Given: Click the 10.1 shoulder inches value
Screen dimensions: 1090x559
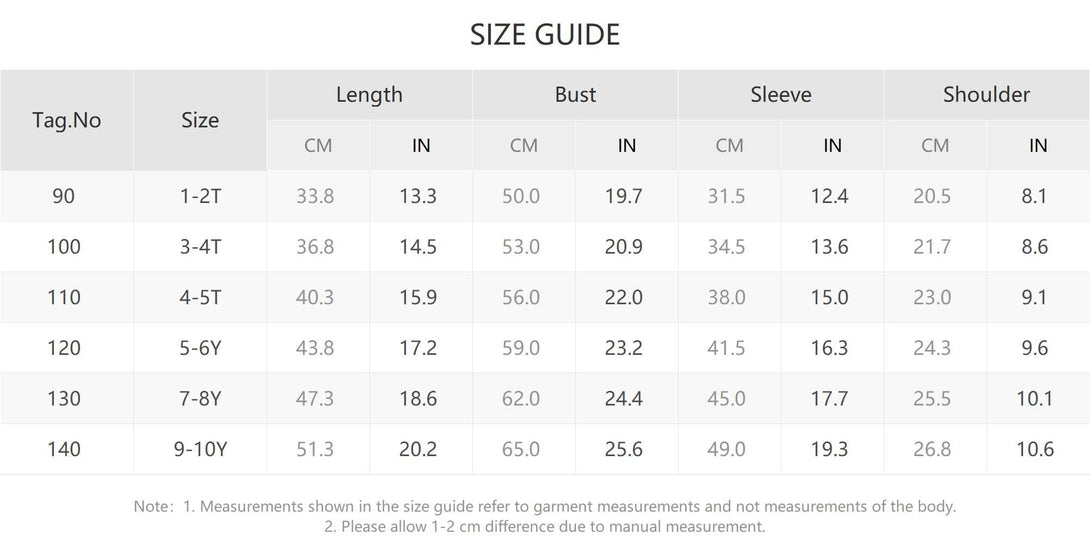Looking at the screenshot, I should point(1035,399).
